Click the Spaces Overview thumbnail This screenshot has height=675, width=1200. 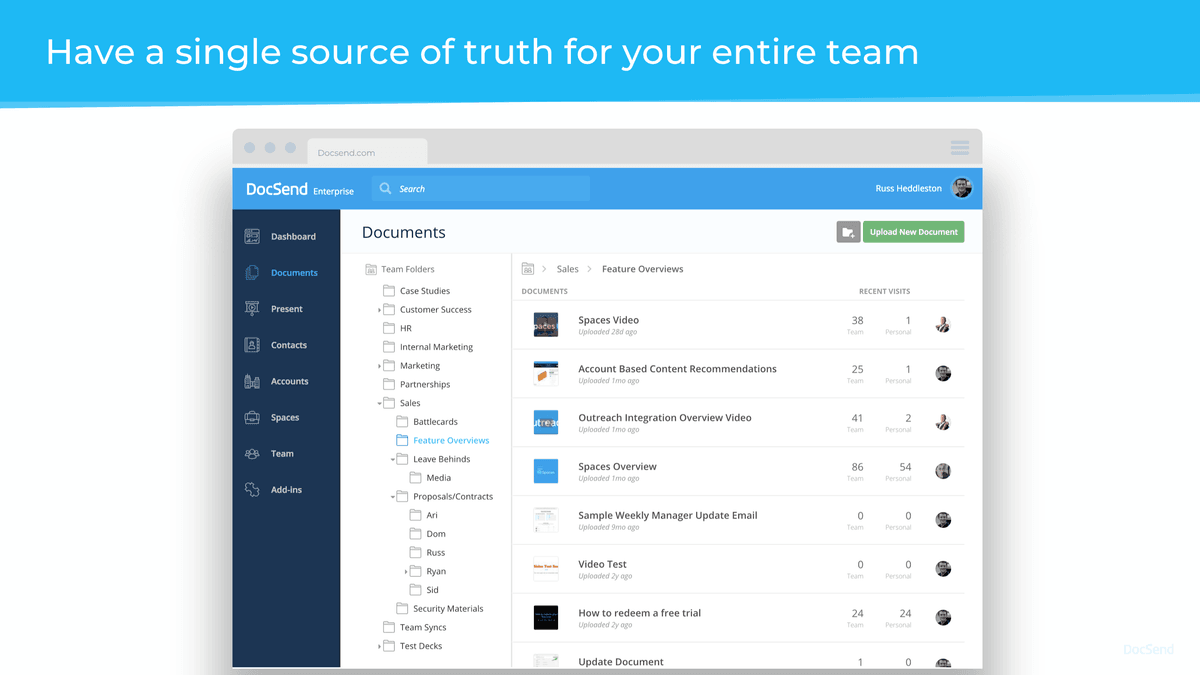point(545,471)
